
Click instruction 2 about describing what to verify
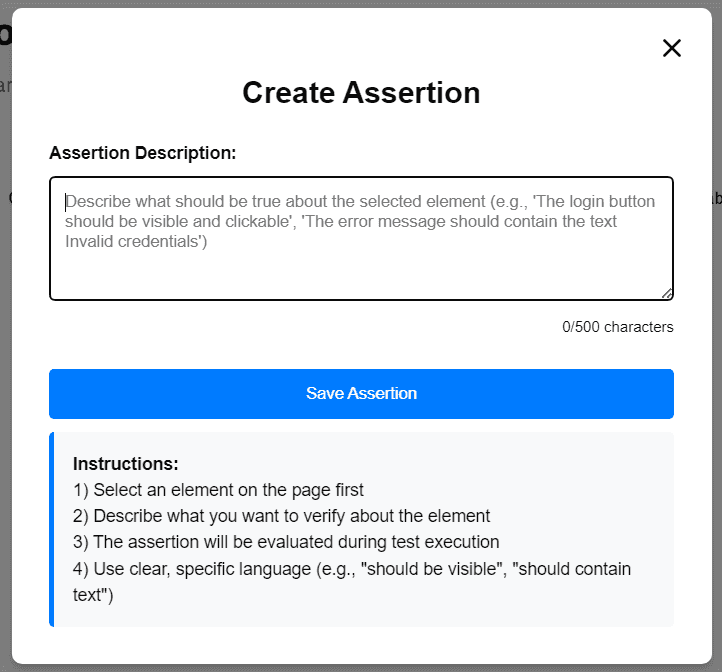[281, 516]
